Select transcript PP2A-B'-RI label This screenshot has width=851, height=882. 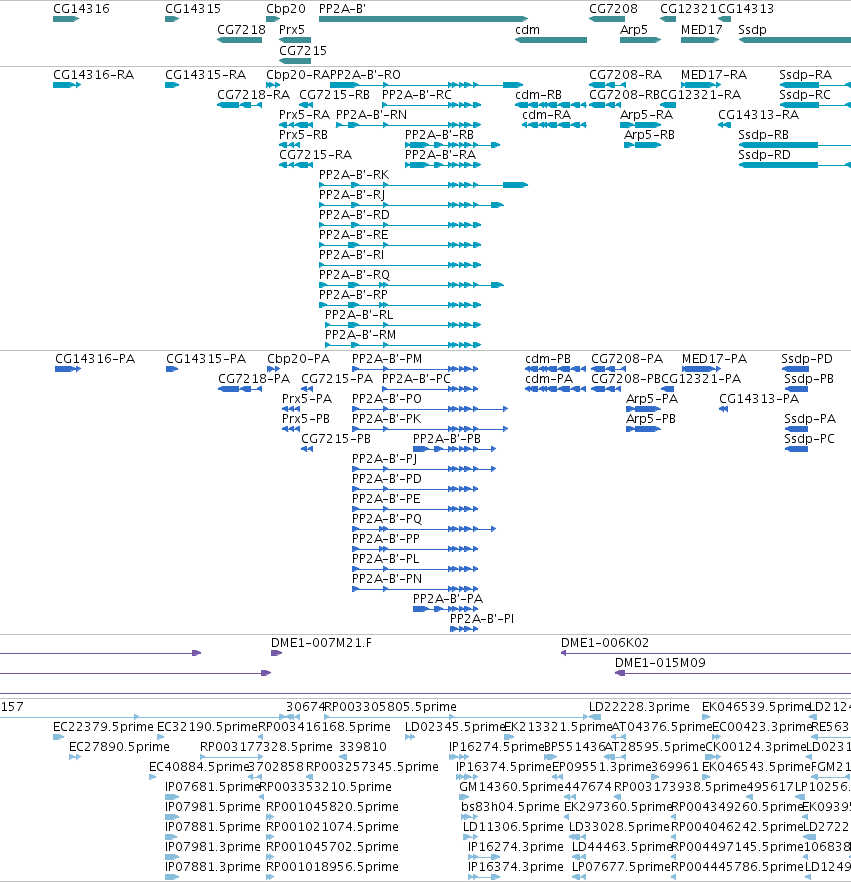[x=352, y=255]
